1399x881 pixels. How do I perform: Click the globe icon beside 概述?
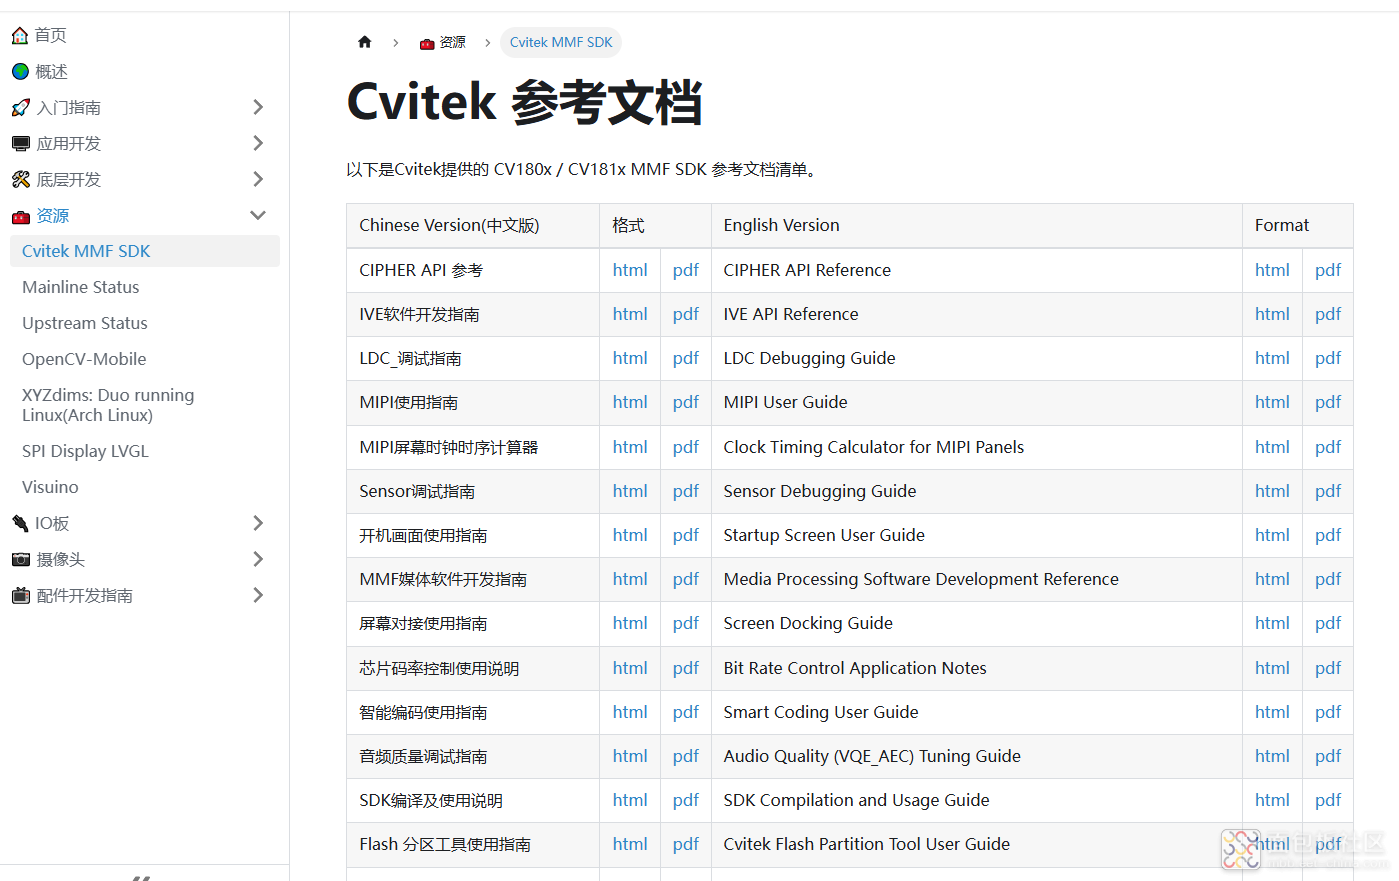point(20,71)
